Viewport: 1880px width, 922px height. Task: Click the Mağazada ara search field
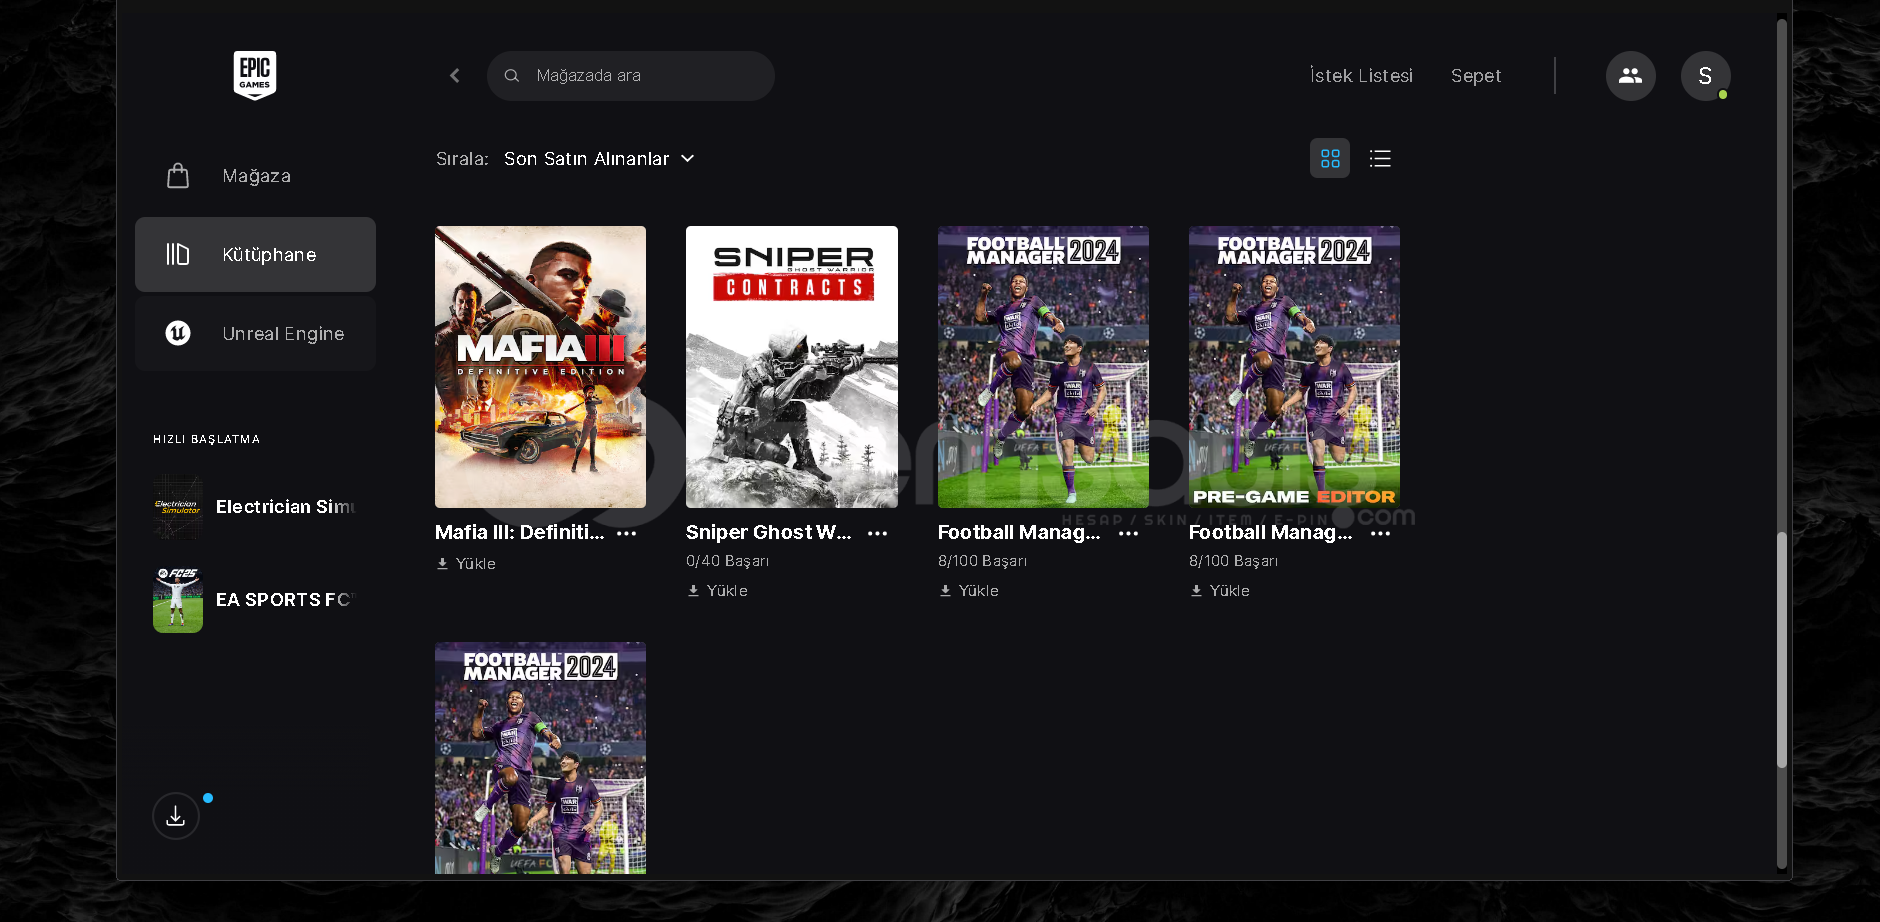pyautogui.click(x=631, y=76)
